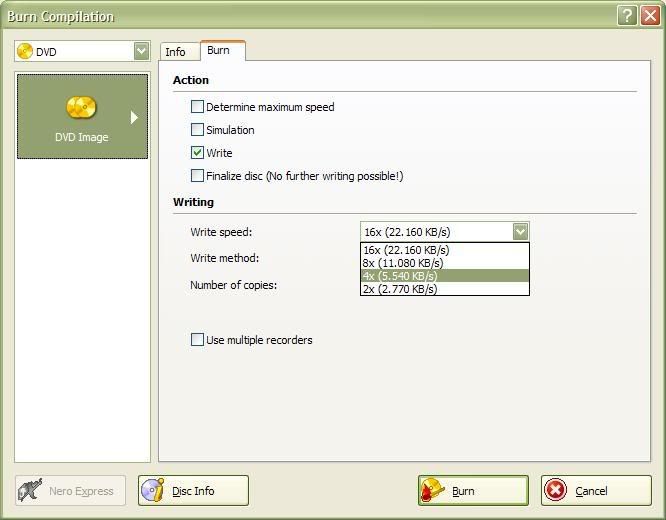Click the Nero Express button
The height and width of the screenshot is (520, 666).
coord(71,491)
